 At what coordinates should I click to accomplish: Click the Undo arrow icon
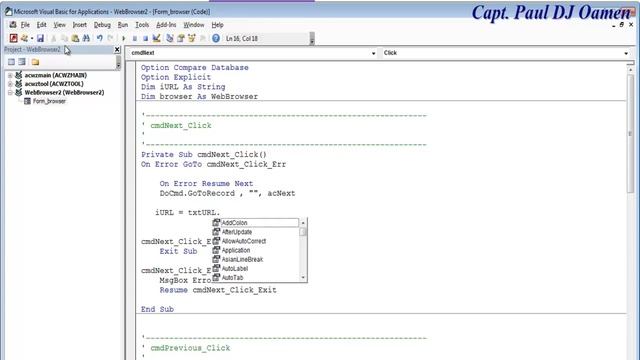coord(100,38)
